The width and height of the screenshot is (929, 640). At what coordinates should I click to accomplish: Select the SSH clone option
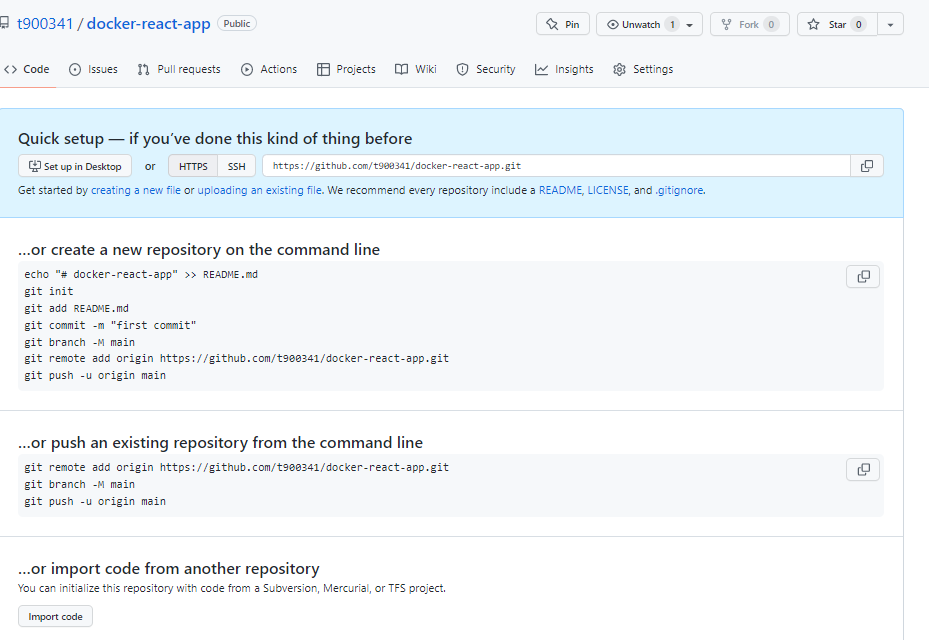(x=236, y=166)
